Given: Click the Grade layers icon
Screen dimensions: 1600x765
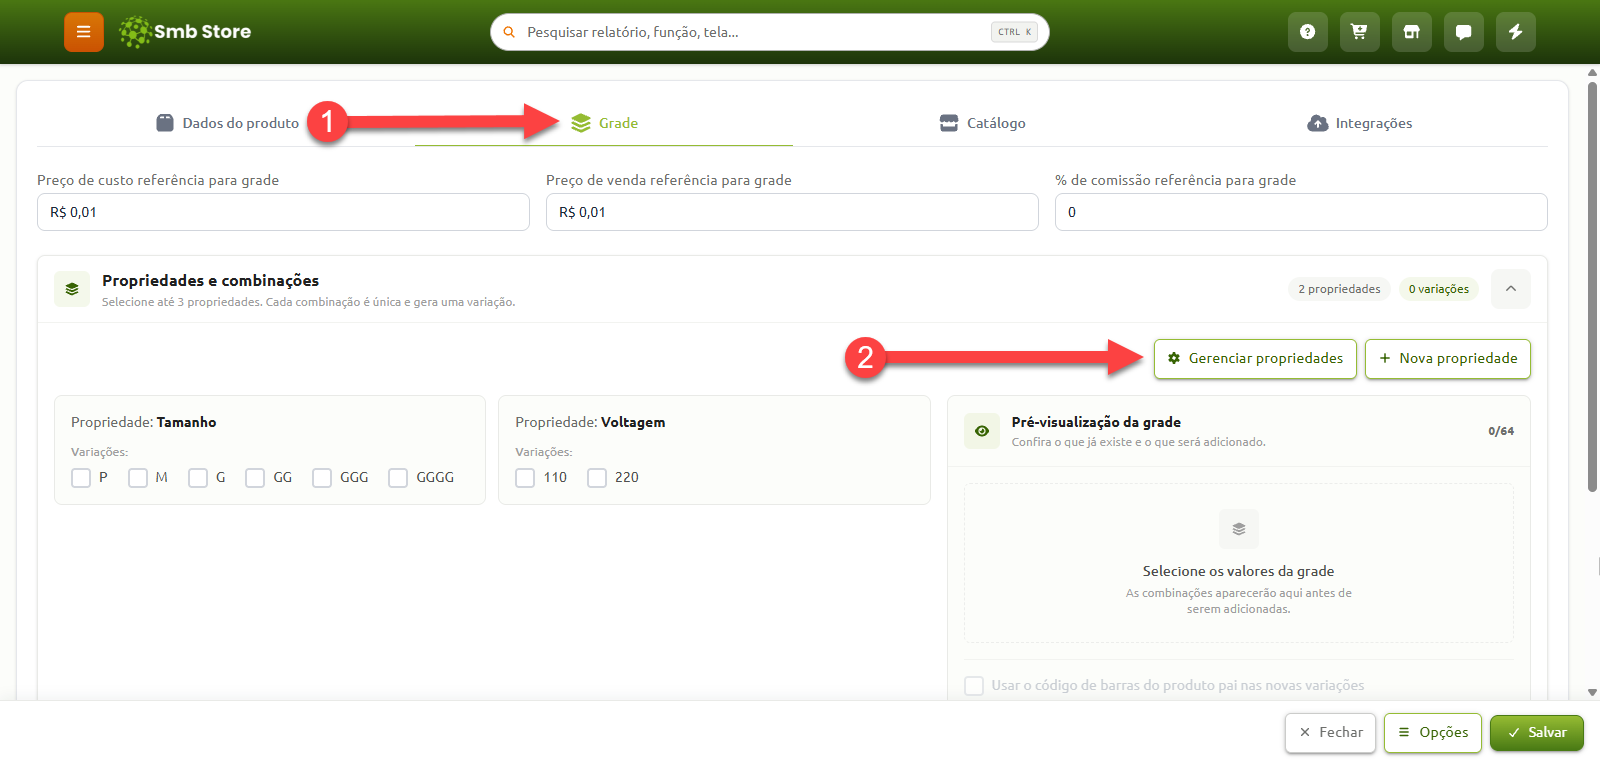Looking at the screenshot, I should pos(581,123).
